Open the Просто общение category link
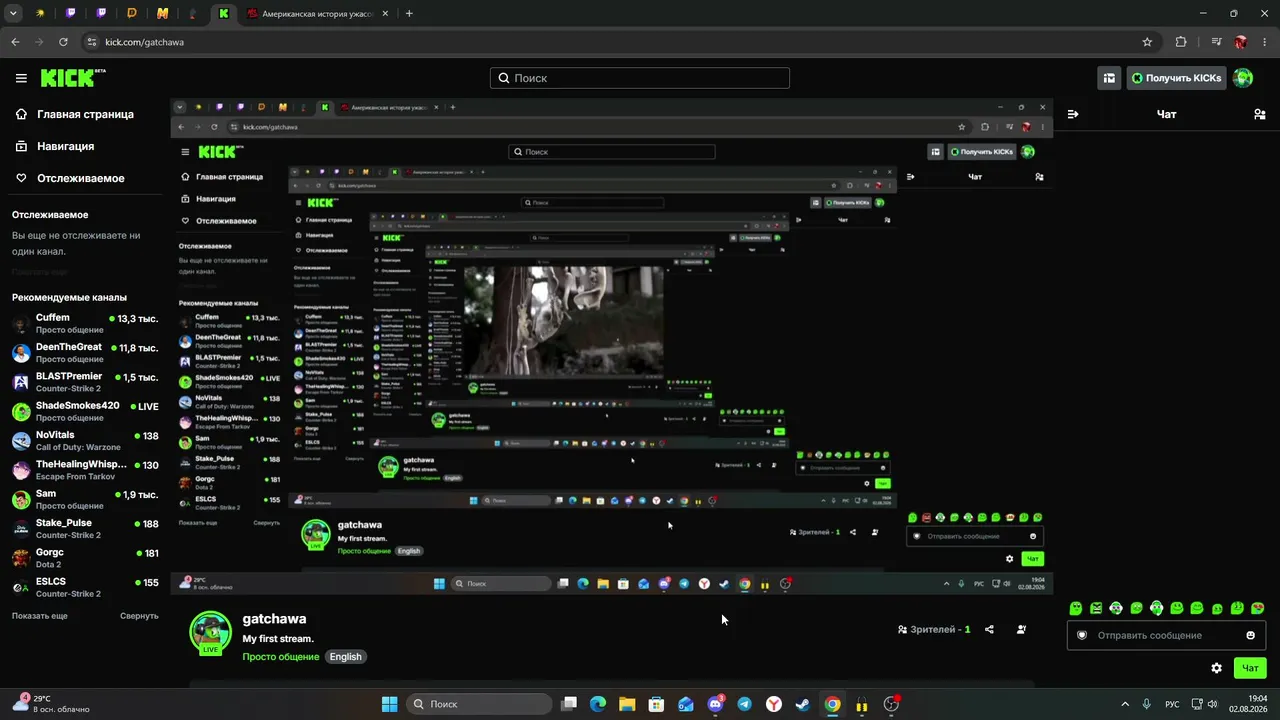 point(281,657)
